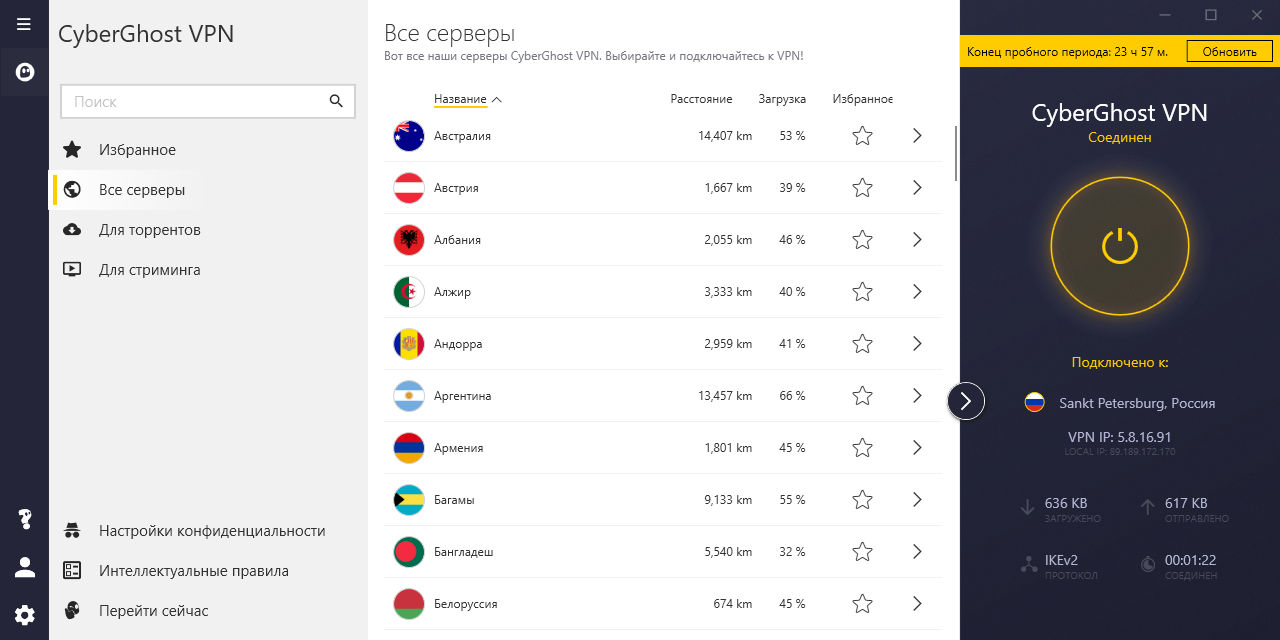Click the Albania flag icon
Screen dimensions: 1280x640
click(x=409, y=240)
